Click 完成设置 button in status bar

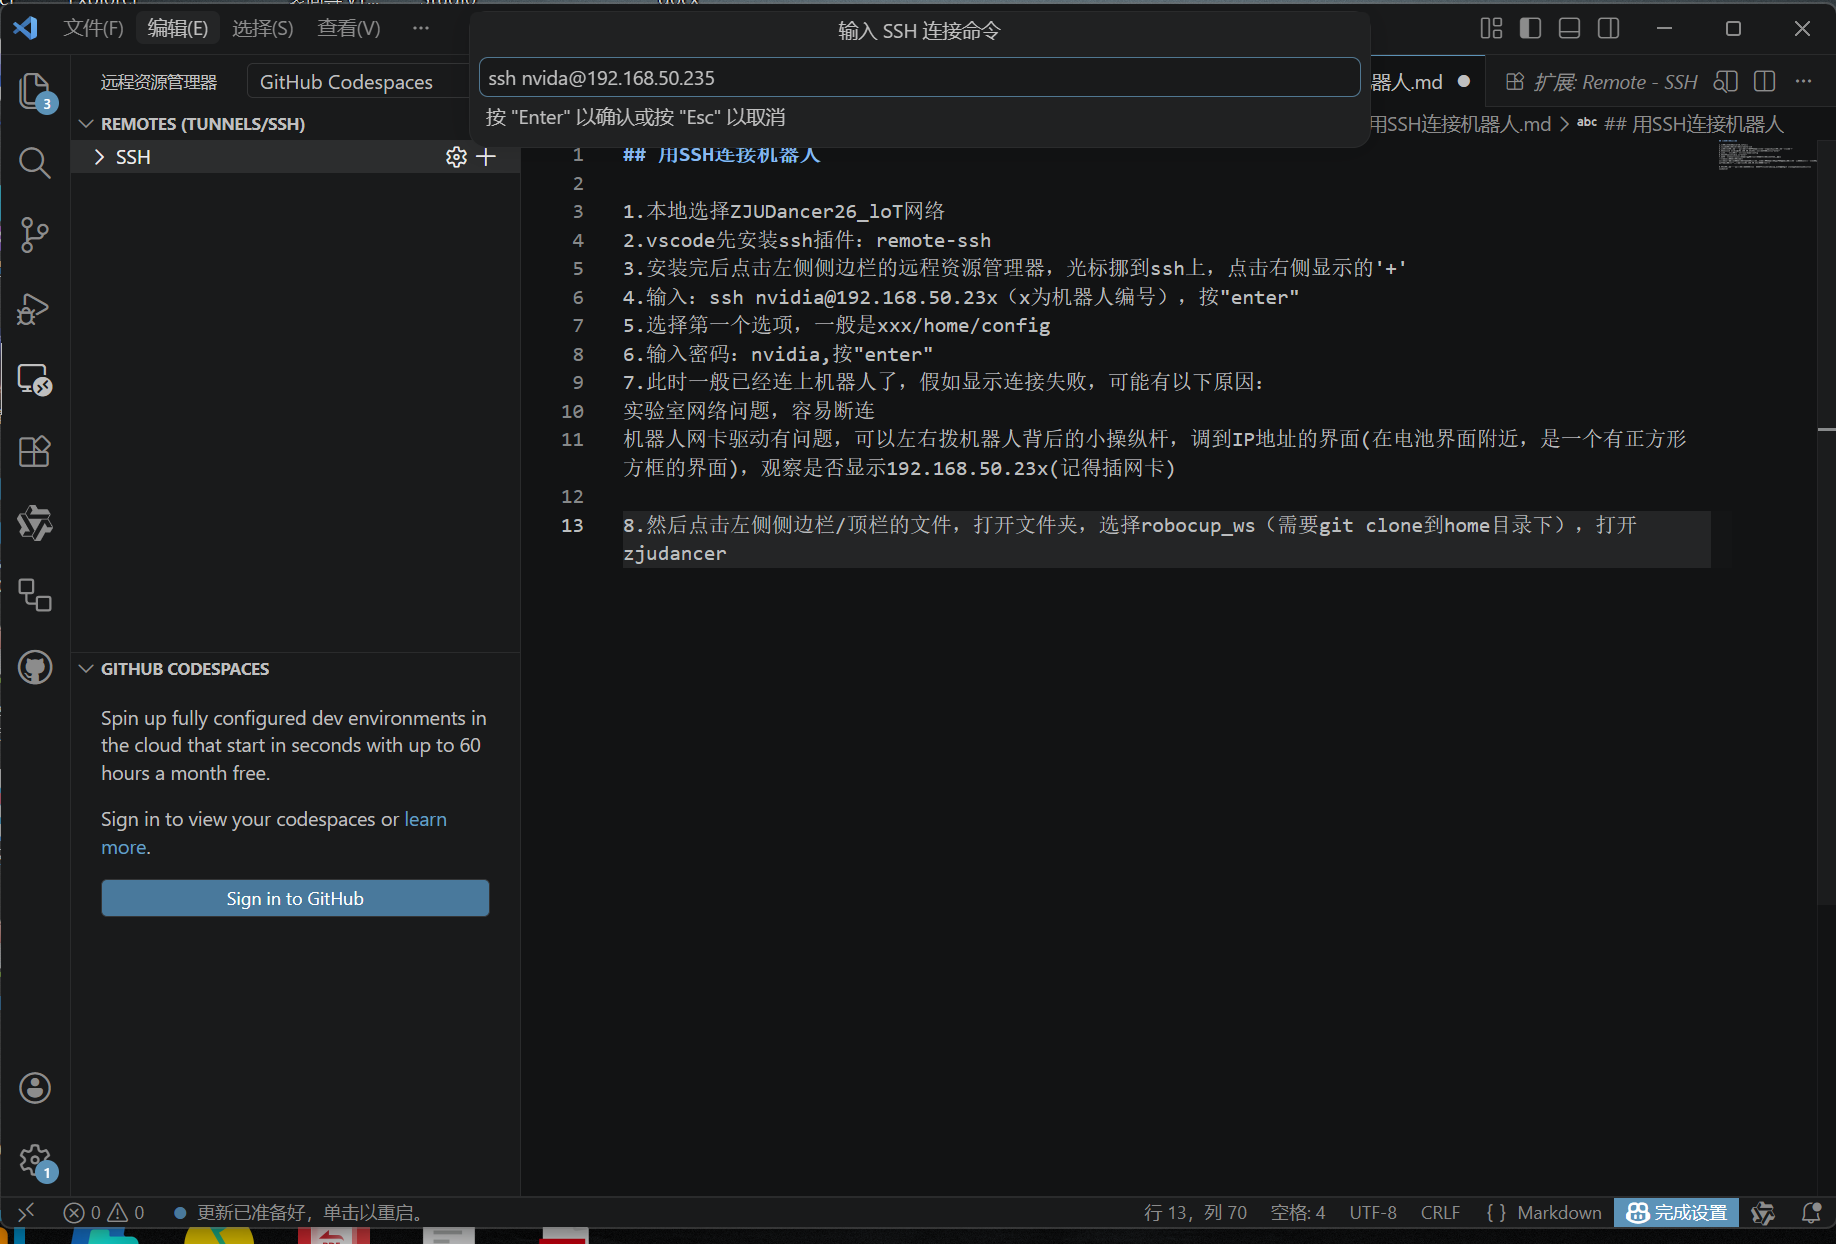pyautogui.click(x=1677, y=1212)
